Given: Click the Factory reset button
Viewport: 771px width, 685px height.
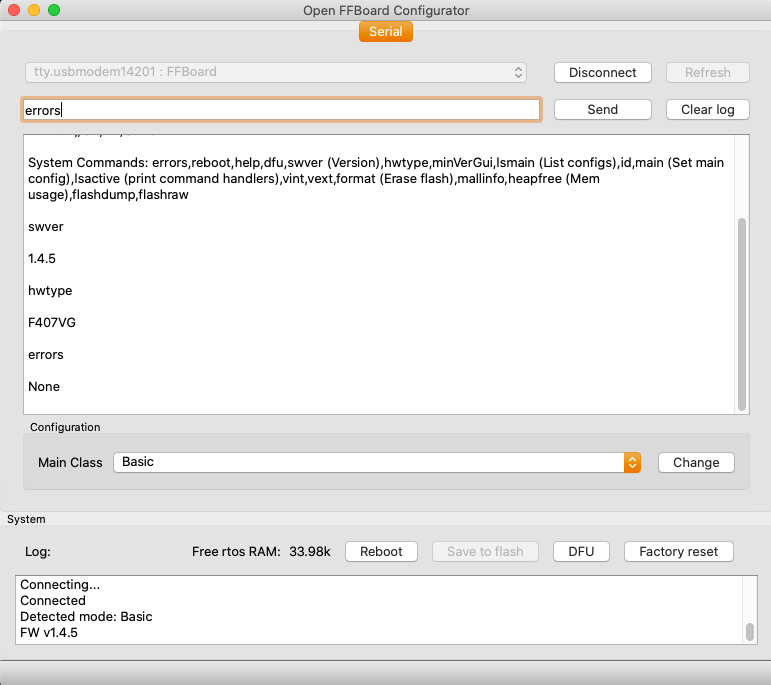Looking at the screenshot, I should [679, 551].
